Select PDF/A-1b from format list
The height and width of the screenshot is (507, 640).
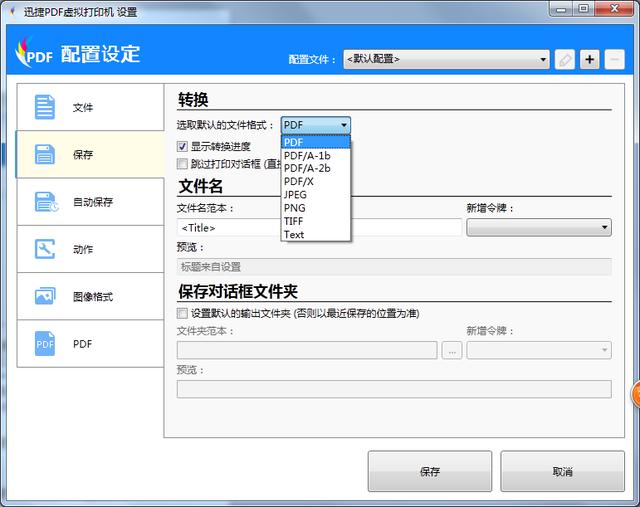click(306, 155)
